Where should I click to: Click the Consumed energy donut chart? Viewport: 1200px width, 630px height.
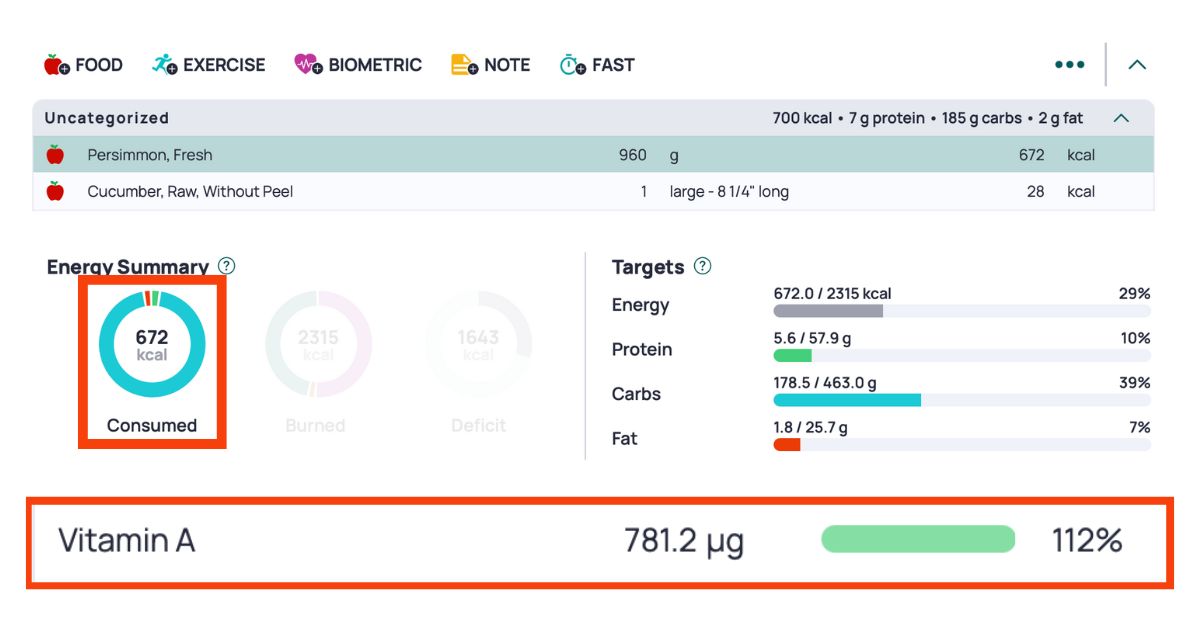(x=152, y=345)
